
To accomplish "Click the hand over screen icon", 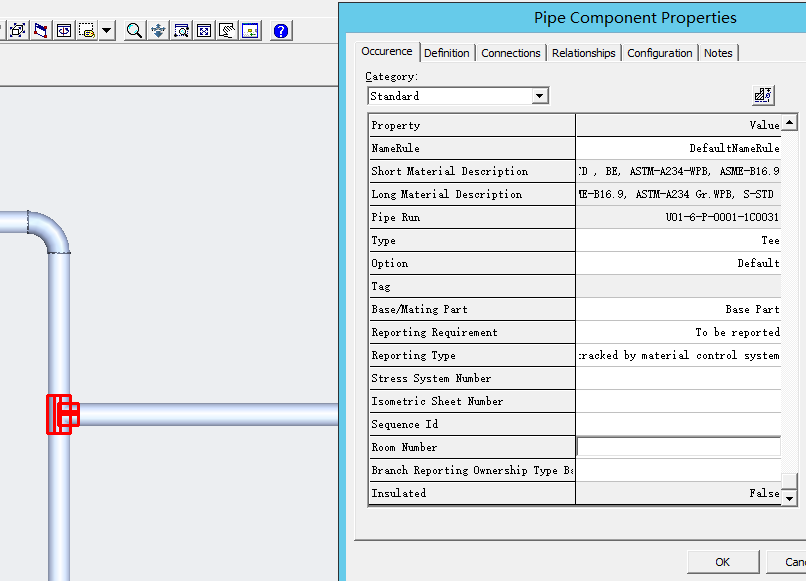I will (227, 31).
